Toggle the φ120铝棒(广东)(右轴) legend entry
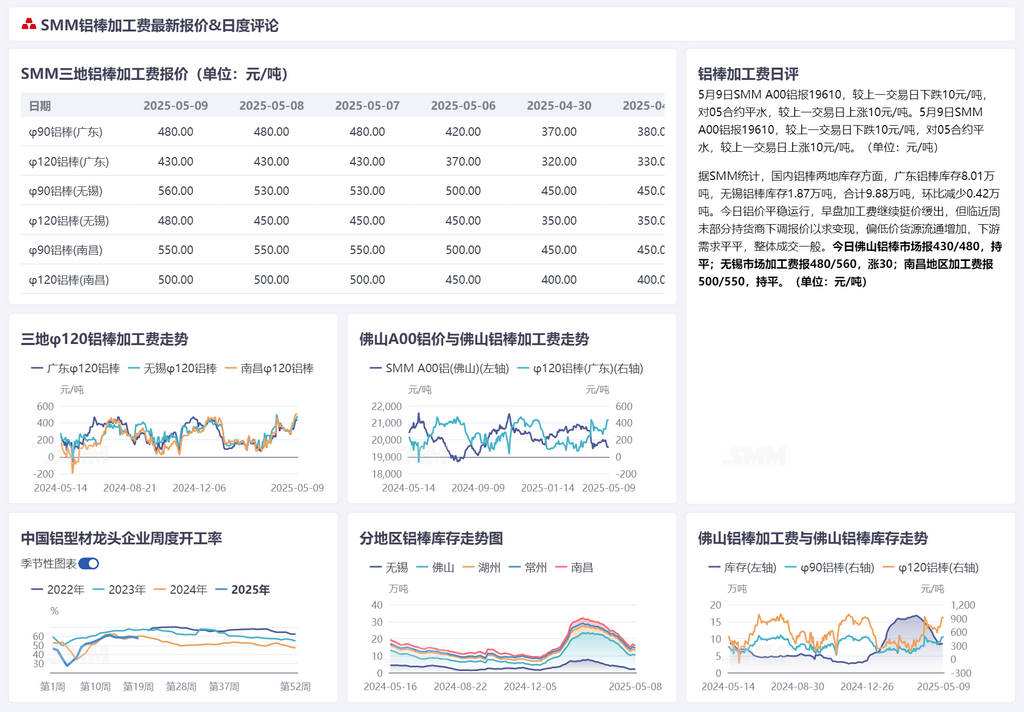The height and width of the screenshot is (712, 1024). coord(581,368)
